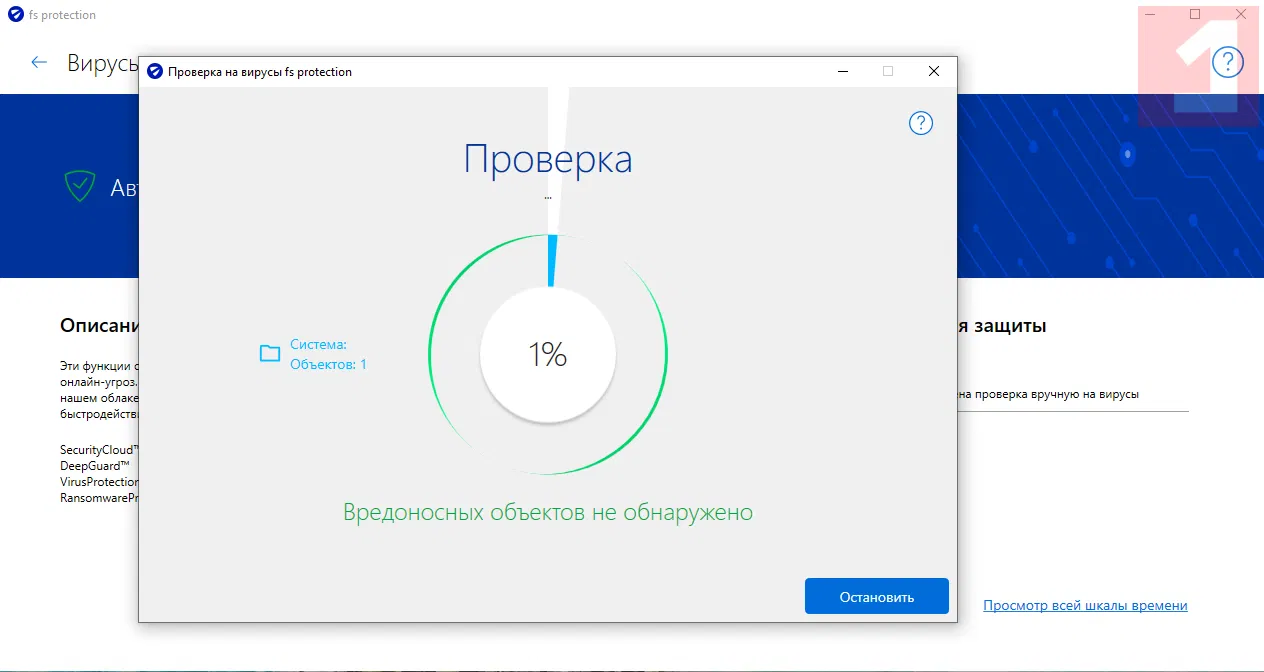Image resolution: width=1264 pixels, height=672 pixels.
Task: Click the Проверка на вирусы fs protection title text
Action: [260, 72]
